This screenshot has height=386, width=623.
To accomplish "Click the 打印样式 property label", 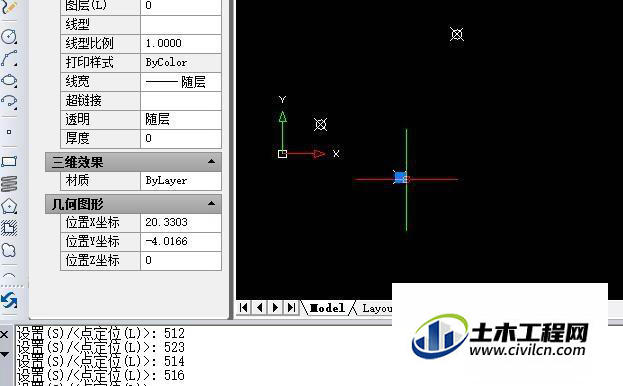I will [x=89, y=62].
